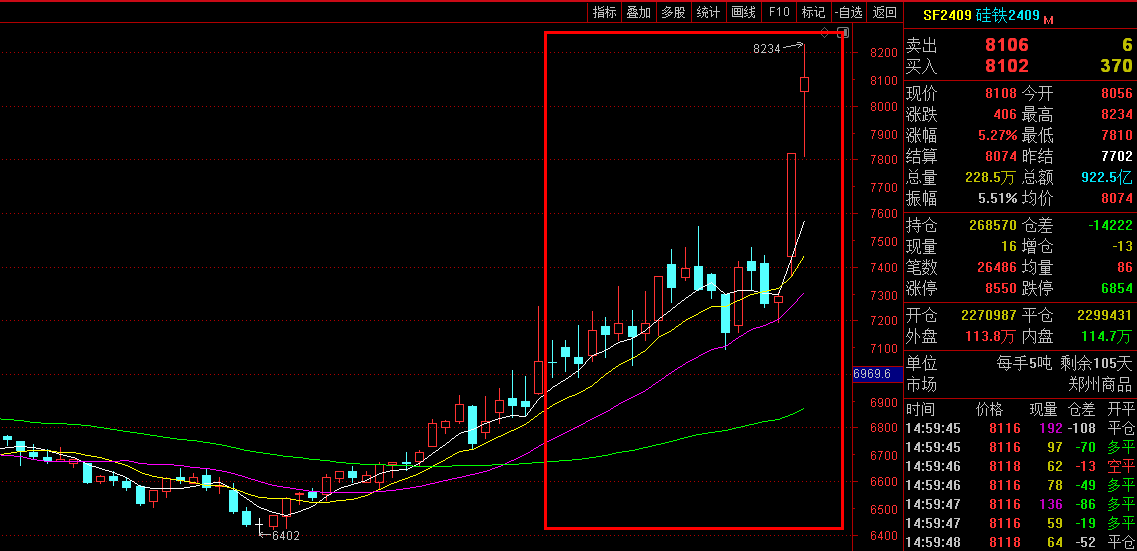Click the small square window icon at chart corner
Viewport: 1137px width, 551px height.
[x=843, y=33]
